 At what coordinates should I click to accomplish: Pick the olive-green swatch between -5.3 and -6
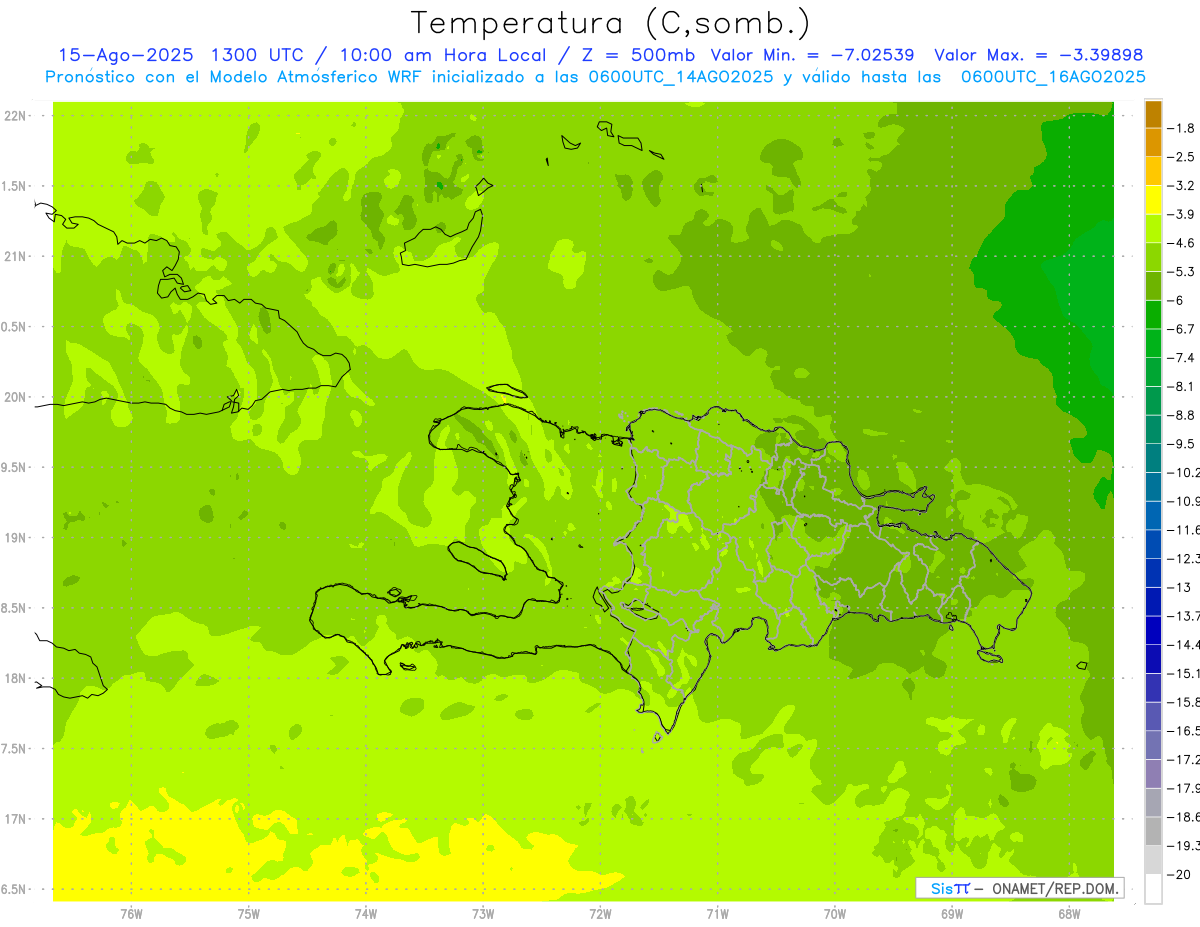[1153, 286]
